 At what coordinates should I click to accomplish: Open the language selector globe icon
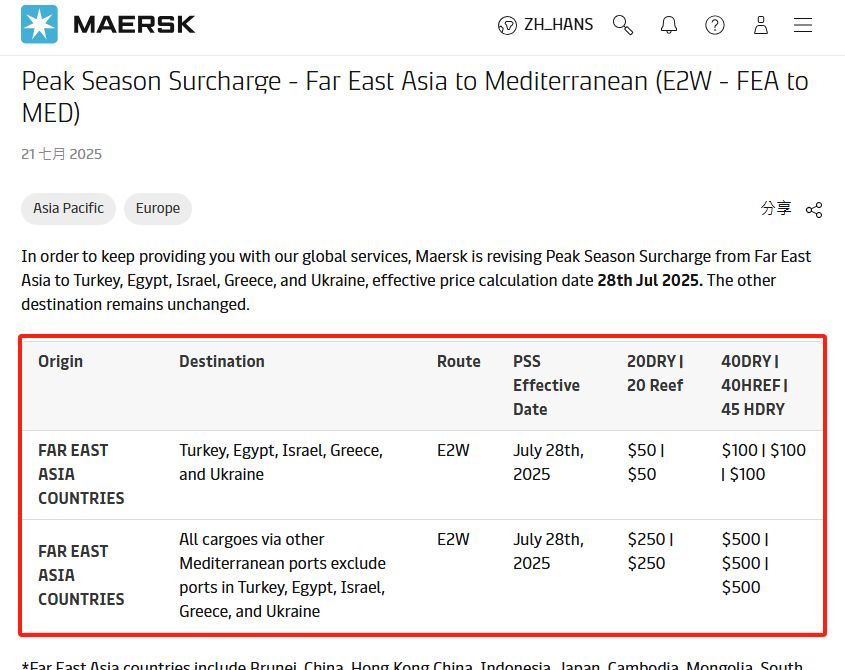pos(507,25)
